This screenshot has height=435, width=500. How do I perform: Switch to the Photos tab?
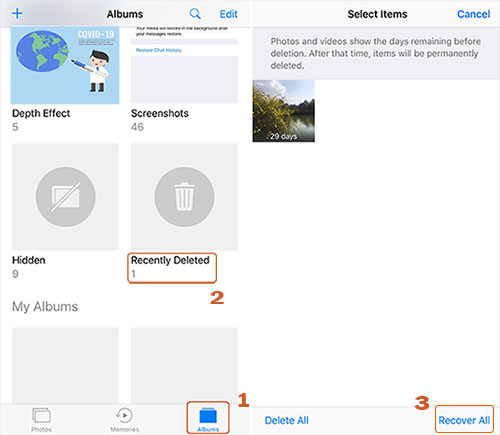coord(41,420)
